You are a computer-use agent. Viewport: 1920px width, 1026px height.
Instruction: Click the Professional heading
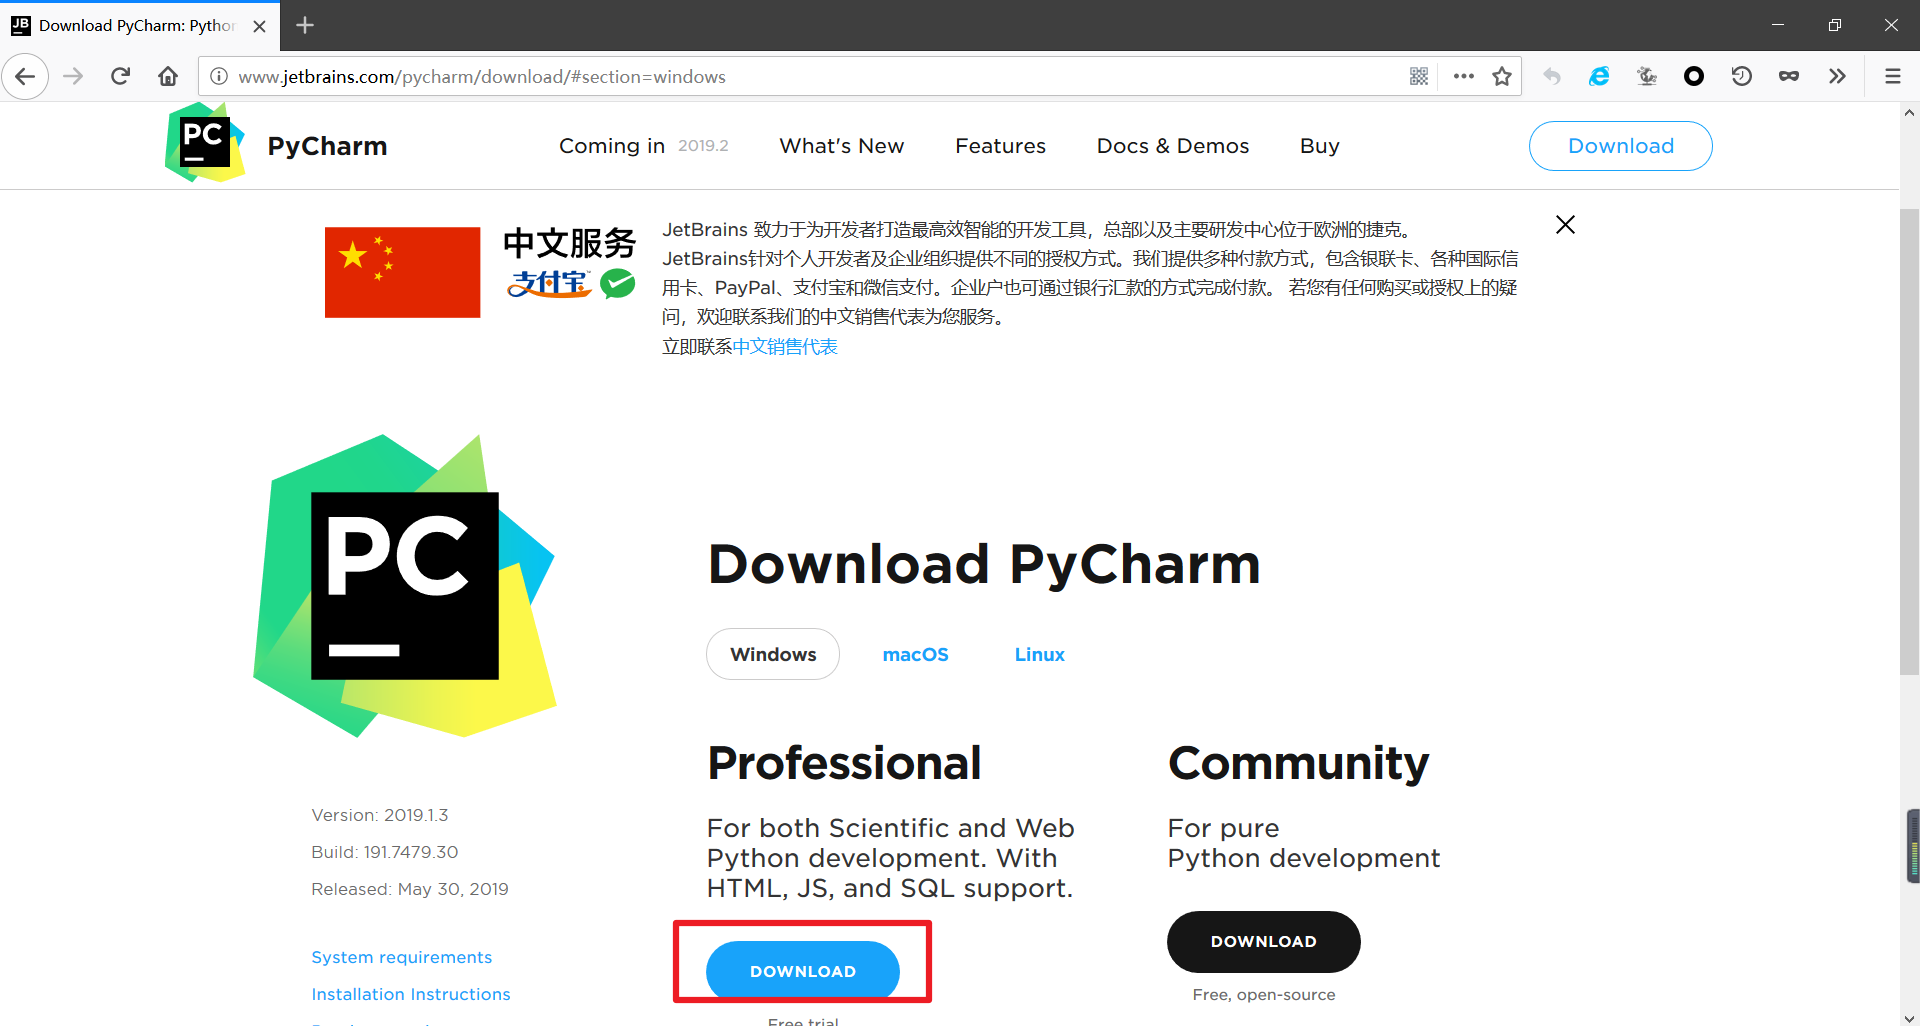pos(844,763)
